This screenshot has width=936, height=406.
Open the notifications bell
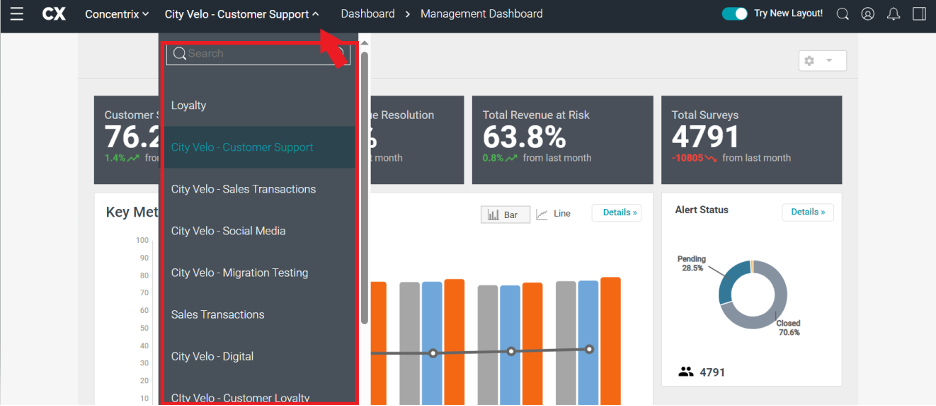(x=894, y=14)
